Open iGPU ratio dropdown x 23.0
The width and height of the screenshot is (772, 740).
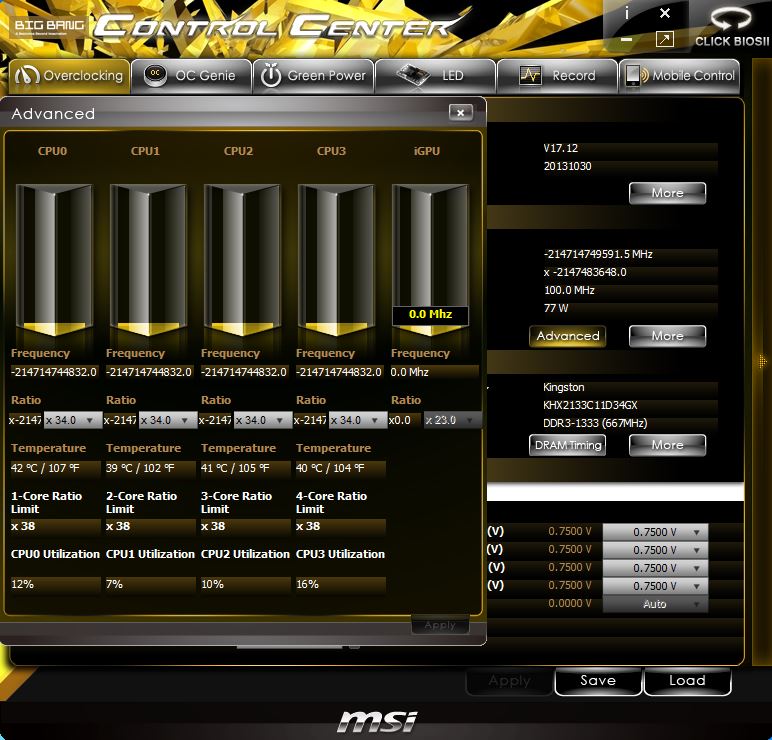[x=452, y=420]
